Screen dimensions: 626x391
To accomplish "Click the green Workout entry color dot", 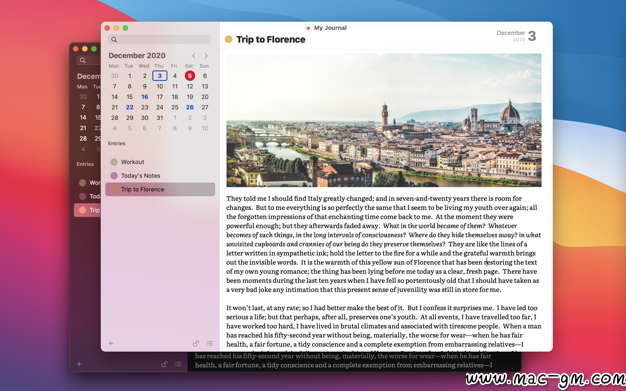I will [114, 162].
